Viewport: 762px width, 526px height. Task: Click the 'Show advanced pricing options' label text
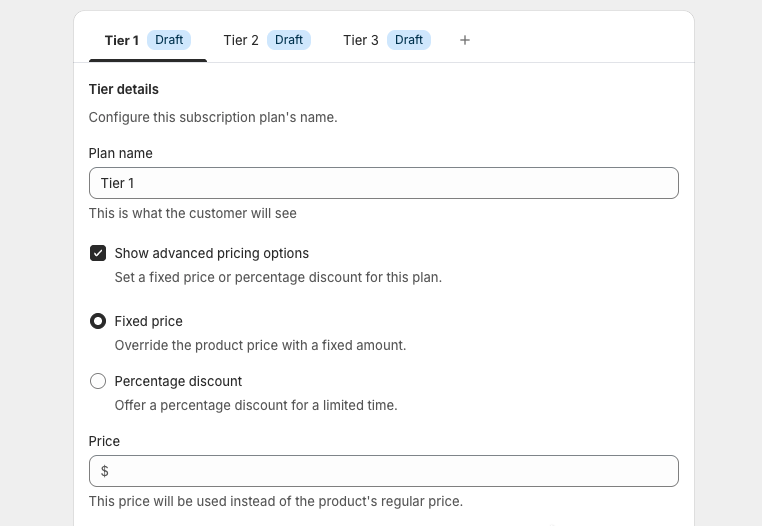tap(212, 253)
